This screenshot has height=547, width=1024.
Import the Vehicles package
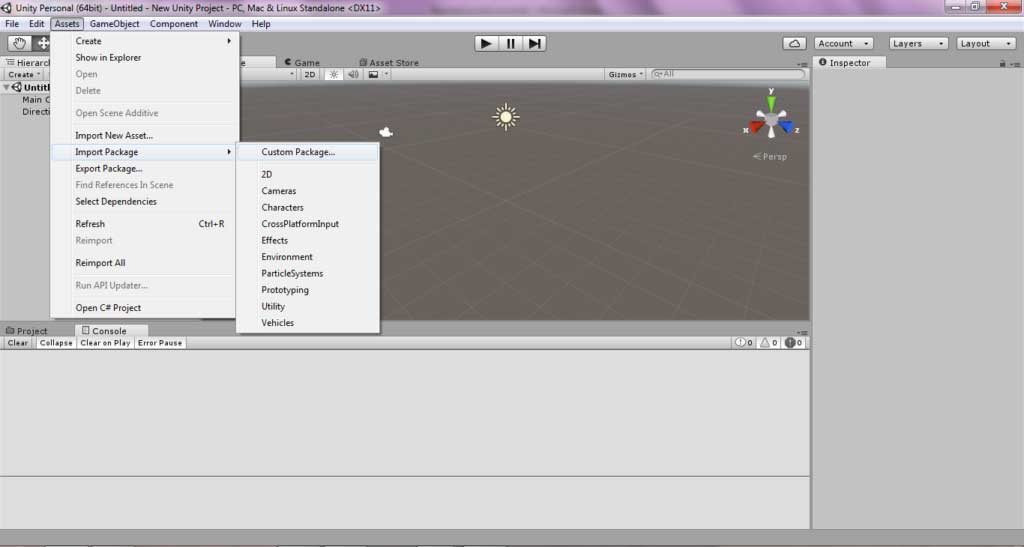tap(308, 323)
